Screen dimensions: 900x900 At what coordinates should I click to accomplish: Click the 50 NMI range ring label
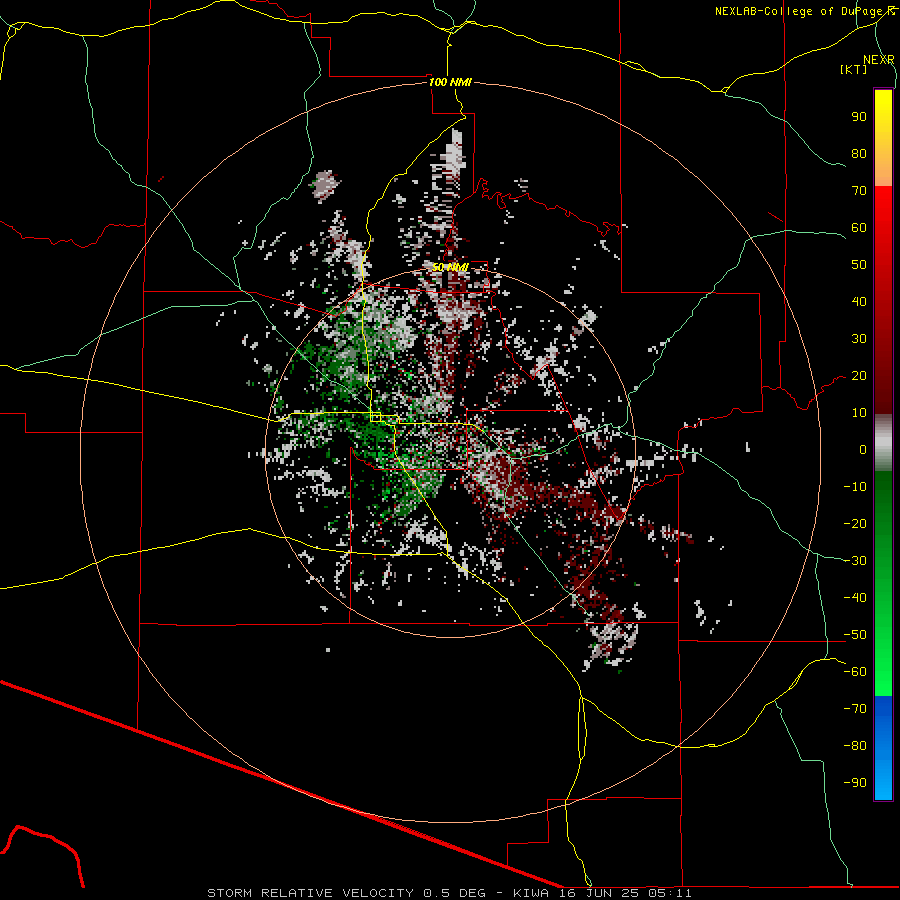450,267
